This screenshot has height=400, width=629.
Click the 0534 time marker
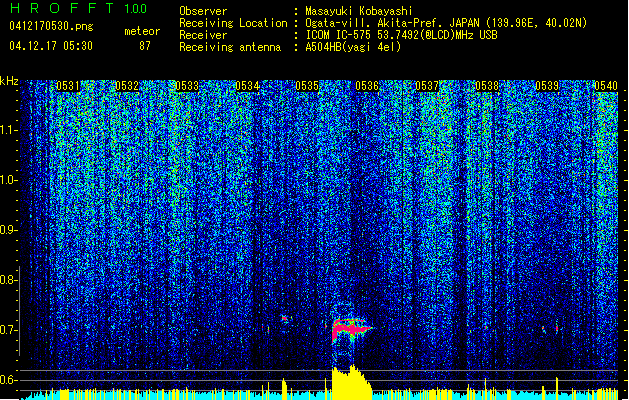pyautogui.click(x=248, y=86)
